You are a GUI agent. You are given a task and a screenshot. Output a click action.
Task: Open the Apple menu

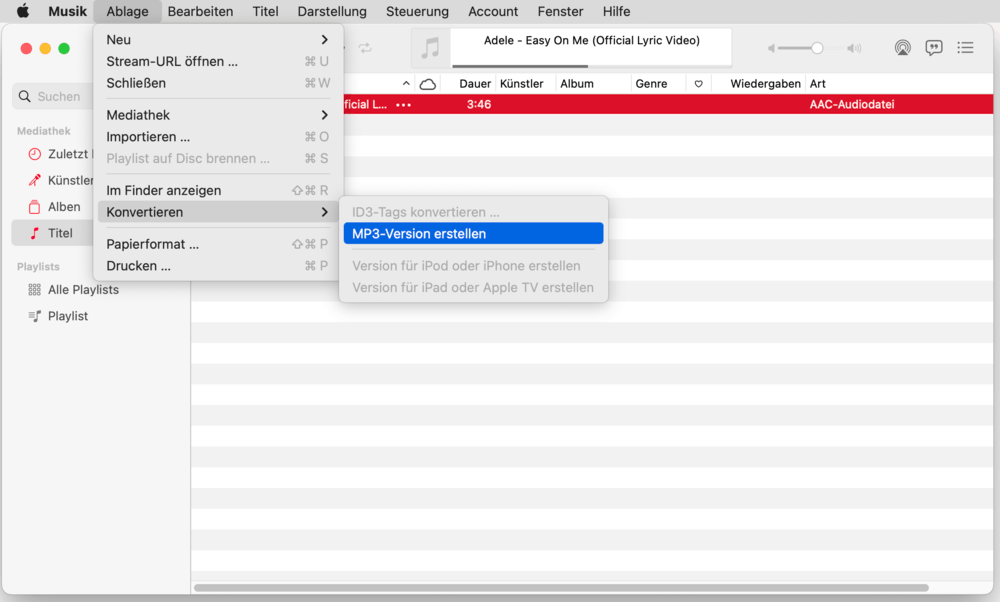click(23, 11)
